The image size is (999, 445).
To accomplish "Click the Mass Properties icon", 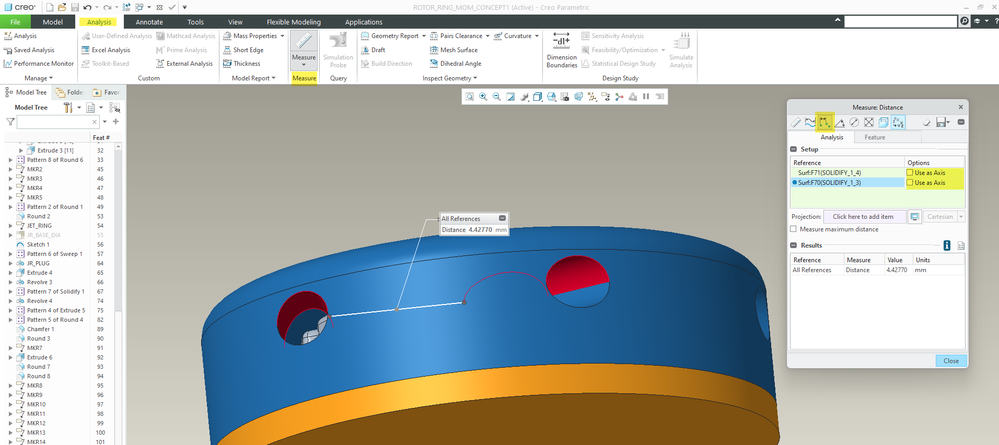I will pyautogui.click(x=227, y=36).
